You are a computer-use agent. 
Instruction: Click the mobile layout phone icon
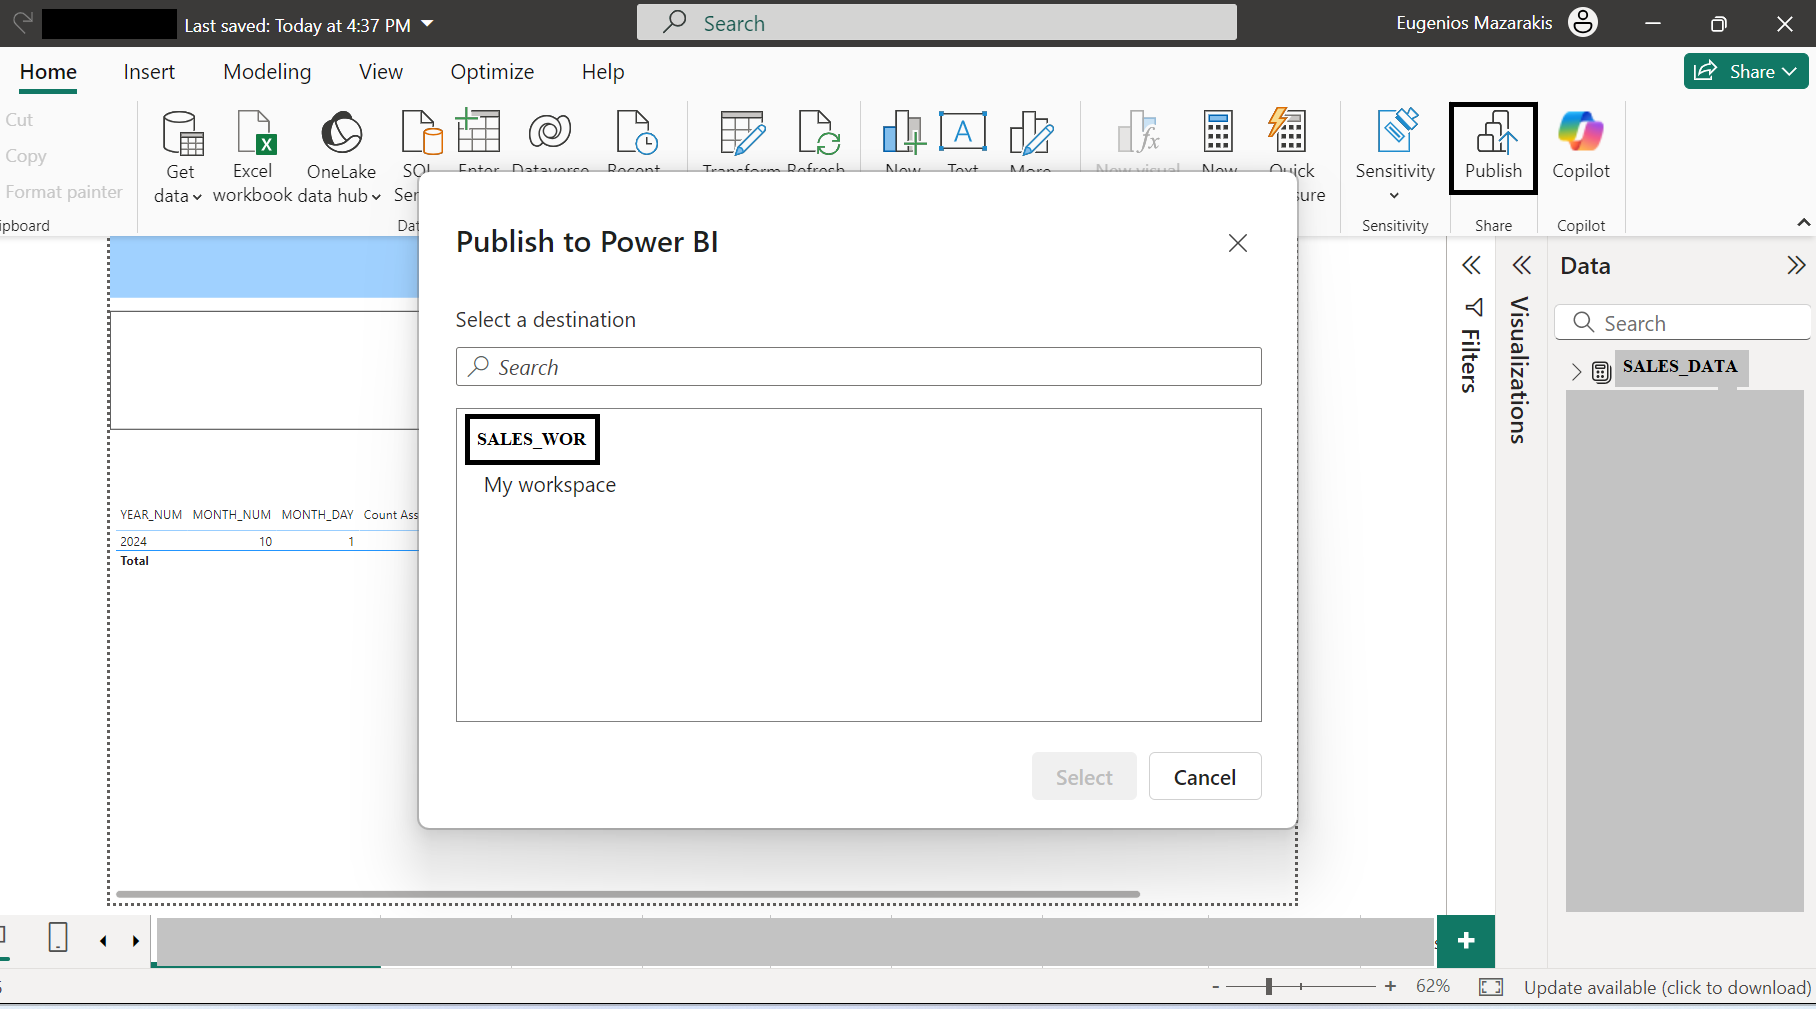pyautogui.click(x=58, y=937)
